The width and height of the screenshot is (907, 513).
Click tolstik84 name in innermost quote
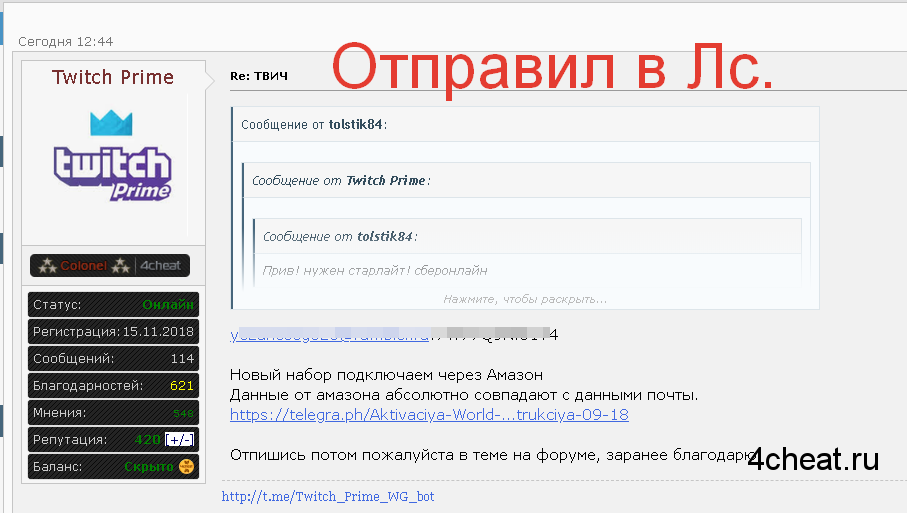pos(385,237)
